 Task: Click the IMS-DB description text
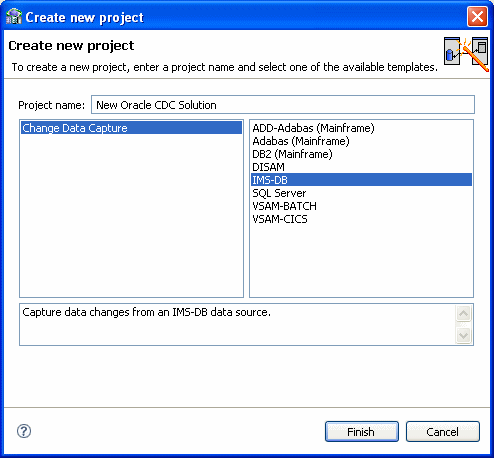click(x=146, y=312)
